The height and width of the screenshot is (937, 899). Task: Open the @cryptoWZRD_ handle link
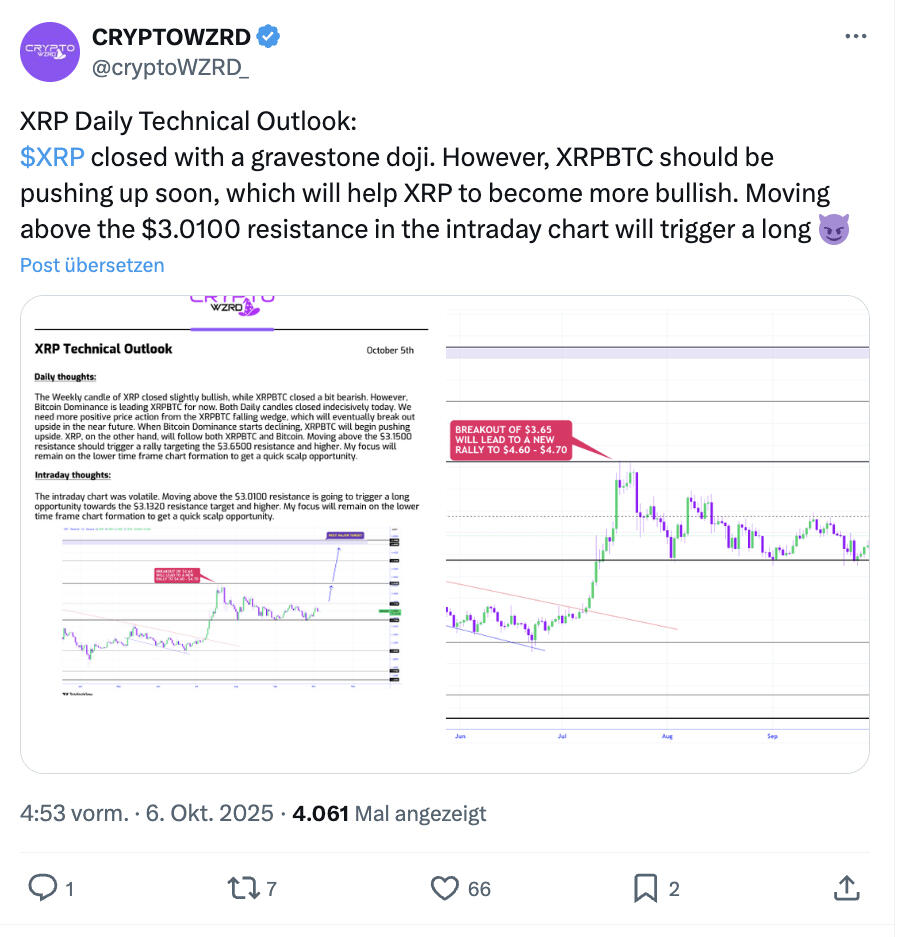pyautogui.click(x=171, y=68)
